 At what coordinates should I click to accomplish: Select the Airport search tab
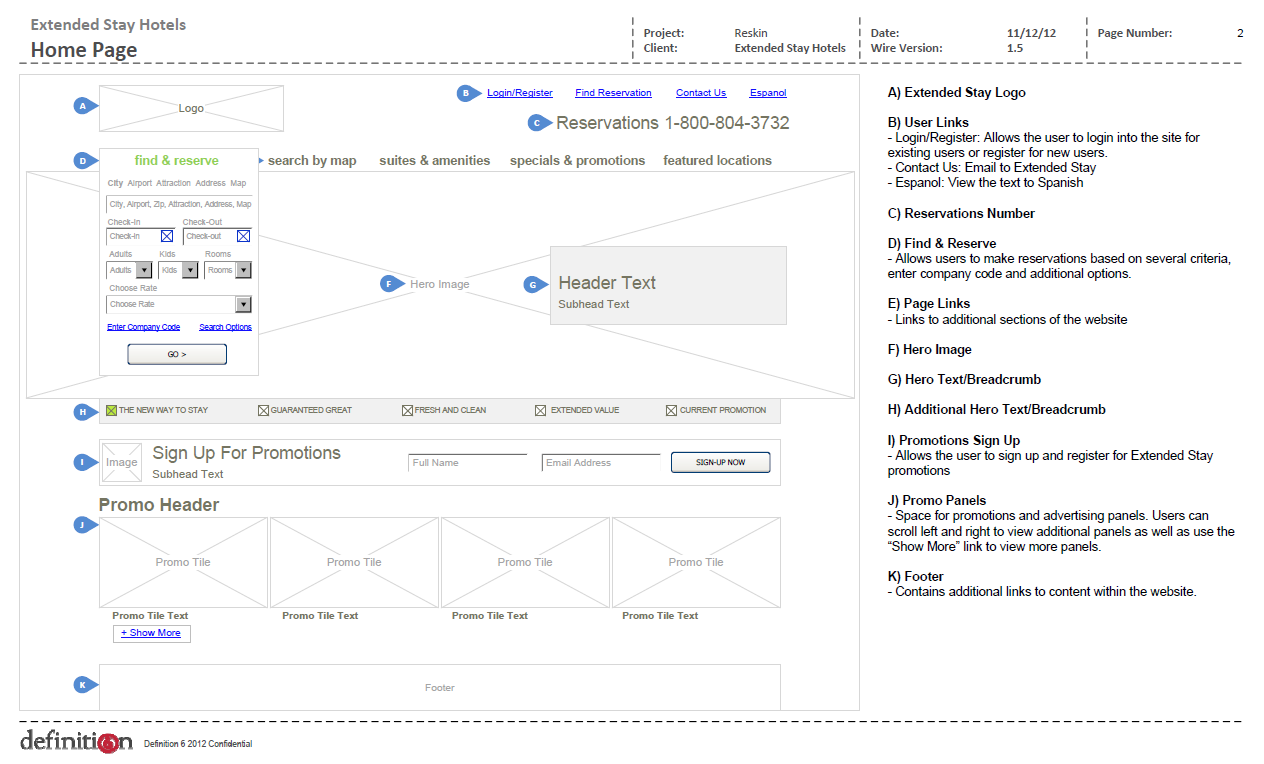(140, 184)
